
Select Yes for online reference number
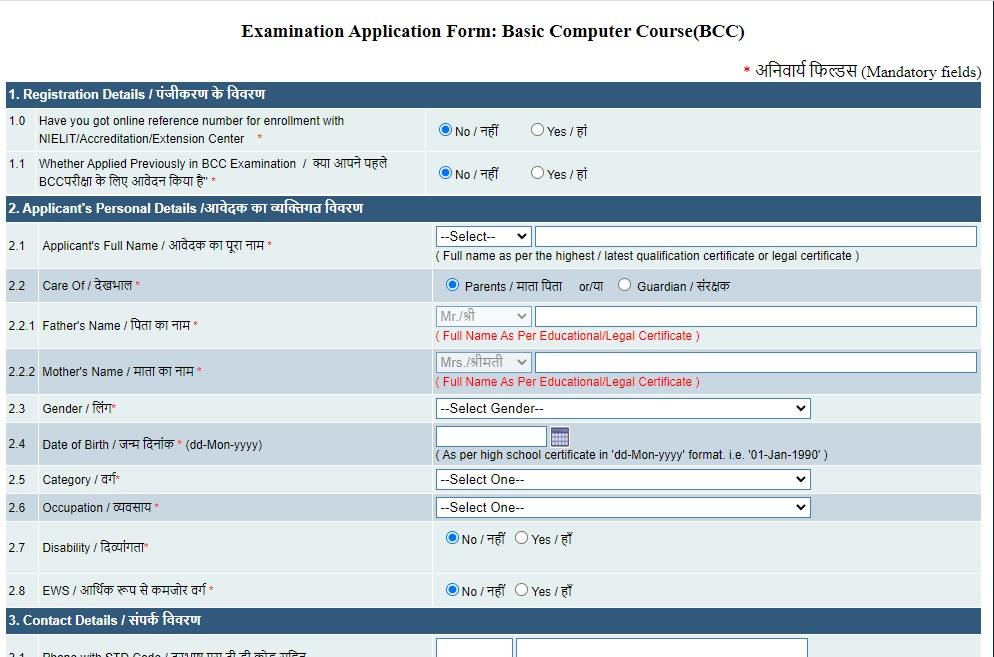pyautogui.click(x=537, y=130)
